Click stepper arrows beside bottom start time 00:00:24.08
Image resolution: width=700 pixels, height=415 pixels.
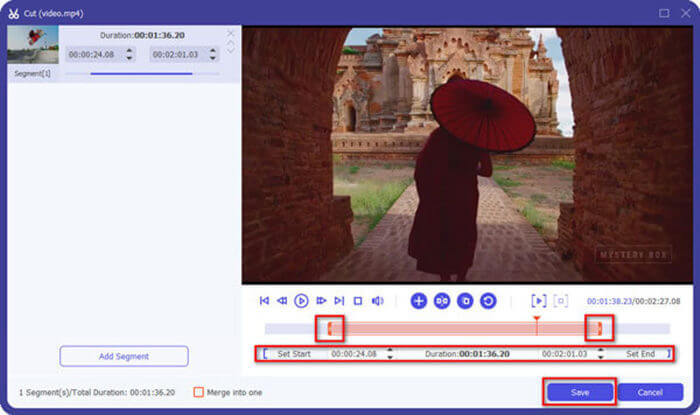(389, 354)
